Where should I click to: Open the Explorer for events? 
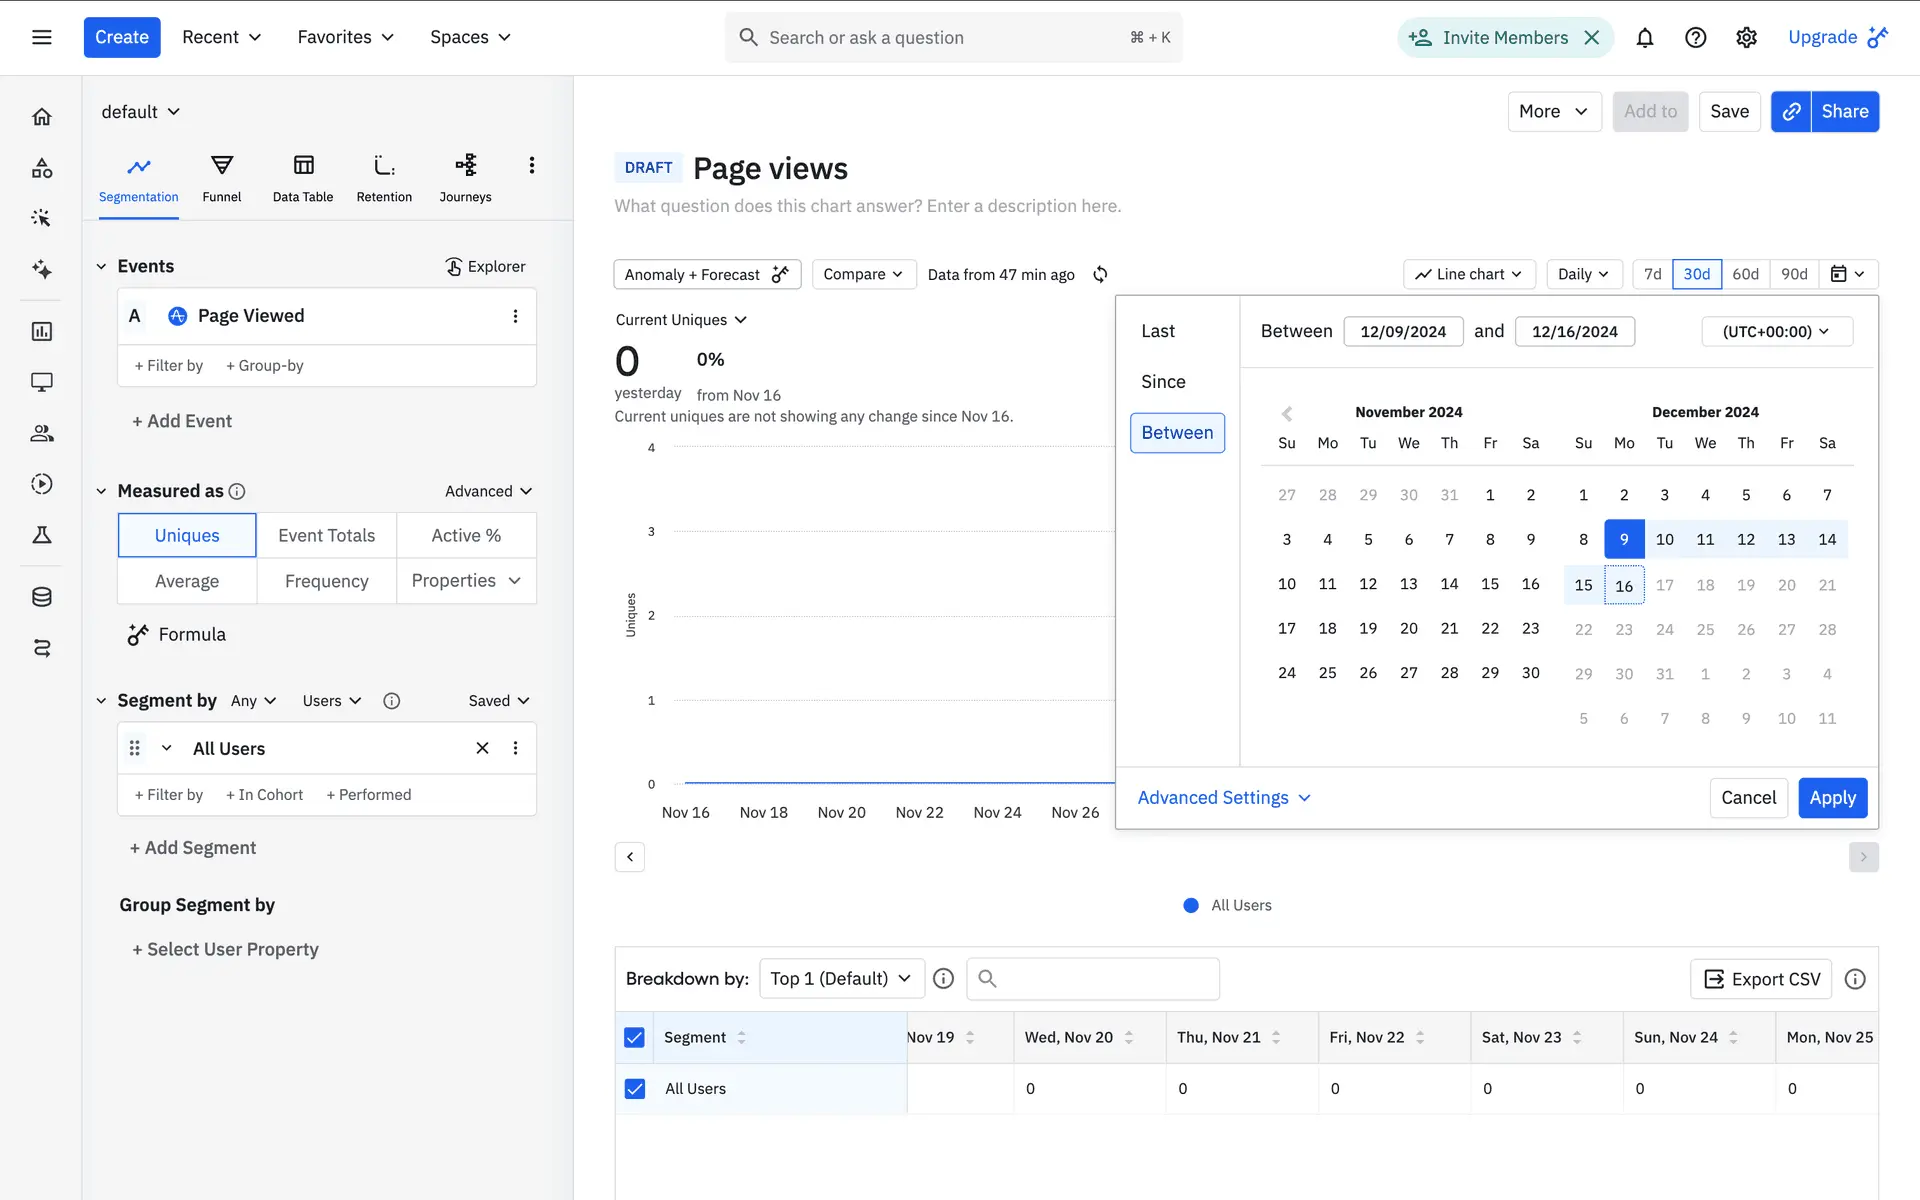point(485,266)
